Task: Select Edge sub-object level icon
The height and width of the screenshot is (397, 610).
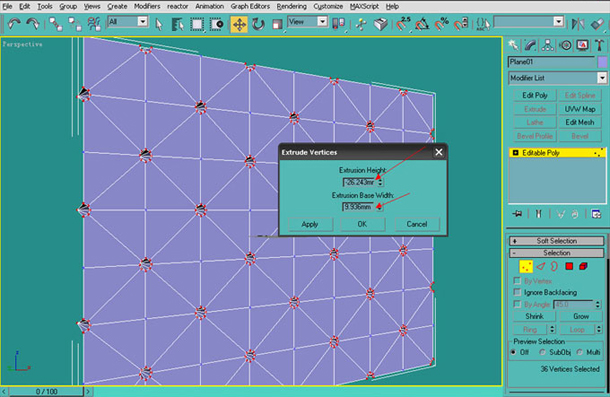Action: tap(540, 267)
